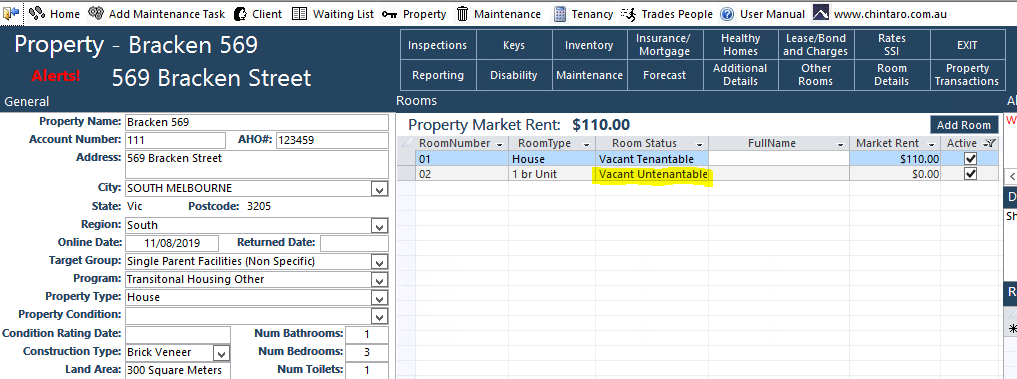Click the Home footprints icon

click(x=38, y=13)
